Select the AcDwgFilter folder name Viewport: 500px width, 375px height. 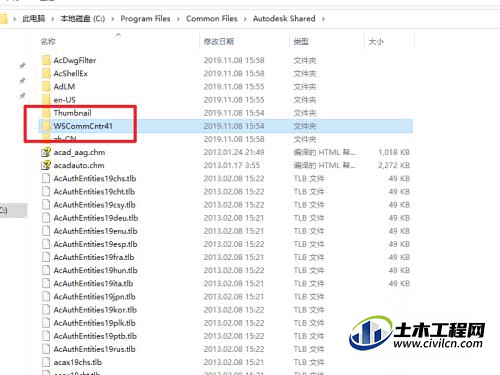pyautogui.click(x=75, y=60)
